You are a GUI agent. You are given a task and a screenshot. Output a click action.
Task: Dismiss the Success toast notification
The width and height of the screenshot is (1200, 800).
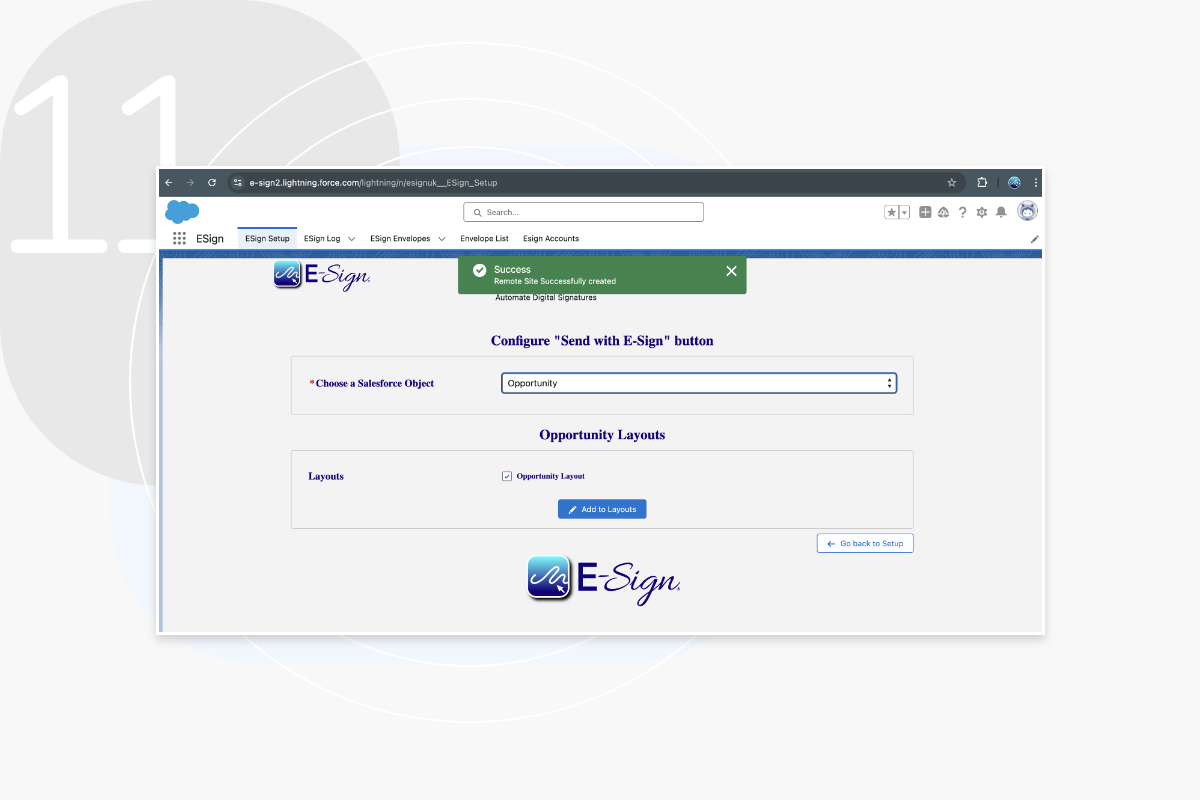pyautogui.click(x=731, y=271)
